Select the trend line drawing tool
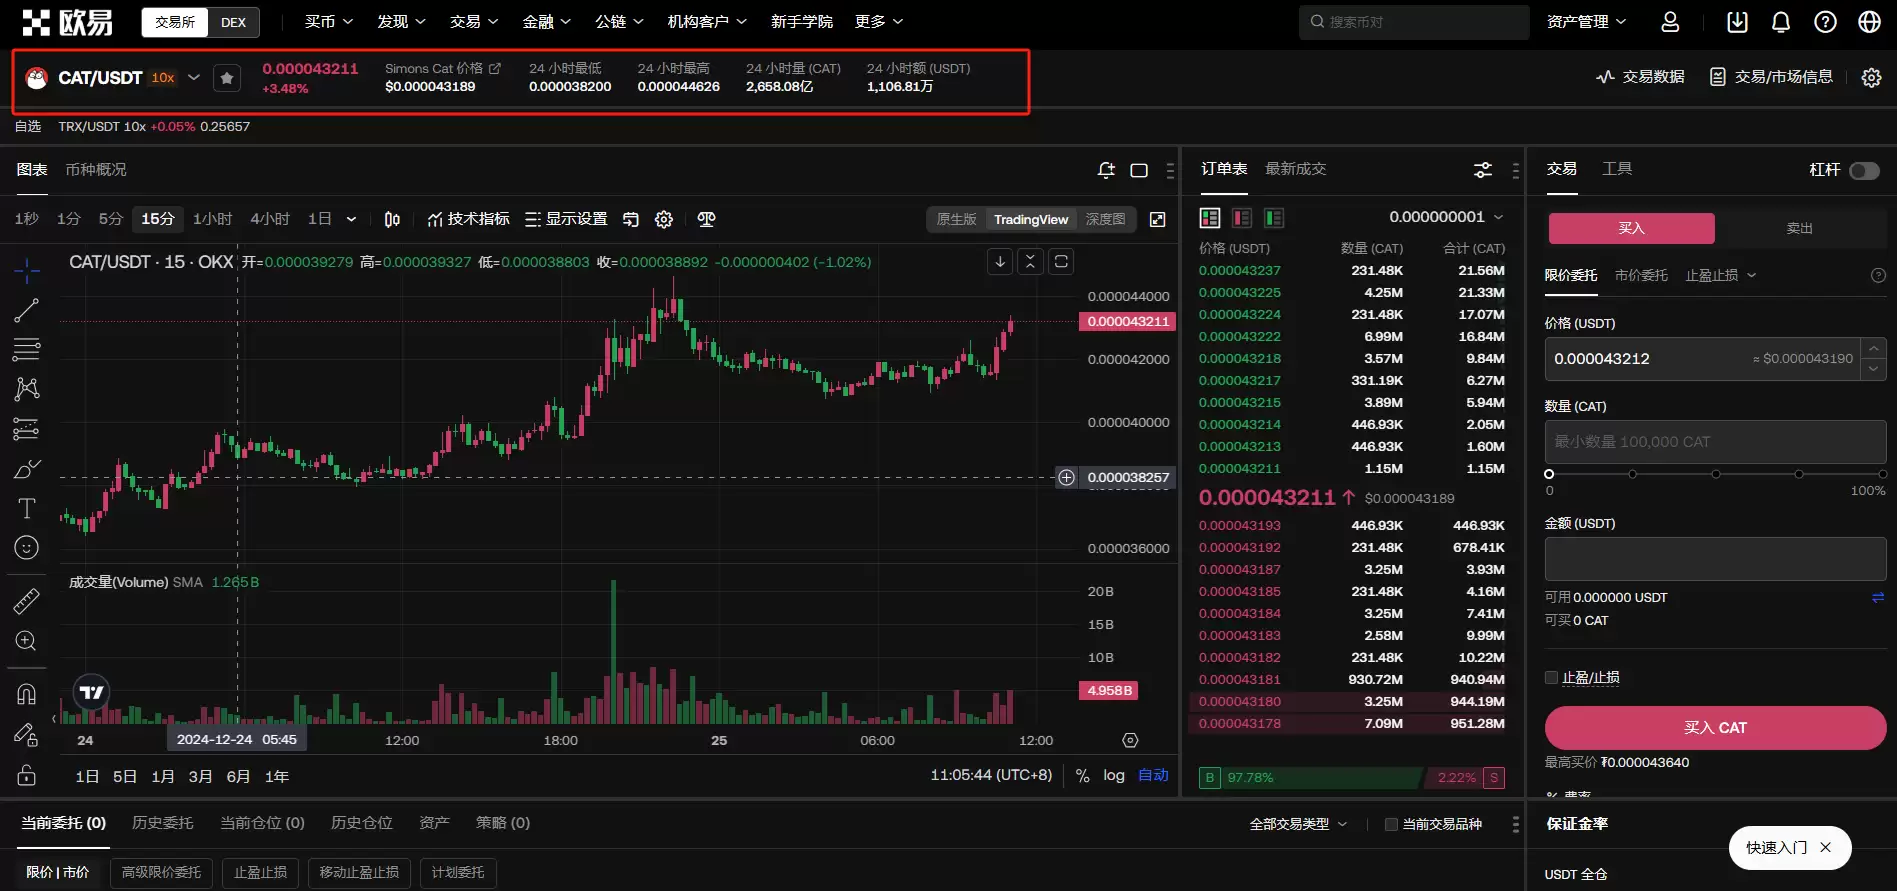Image resolution: width=1897 pixels, height=891 pixels. pos(27,311)
